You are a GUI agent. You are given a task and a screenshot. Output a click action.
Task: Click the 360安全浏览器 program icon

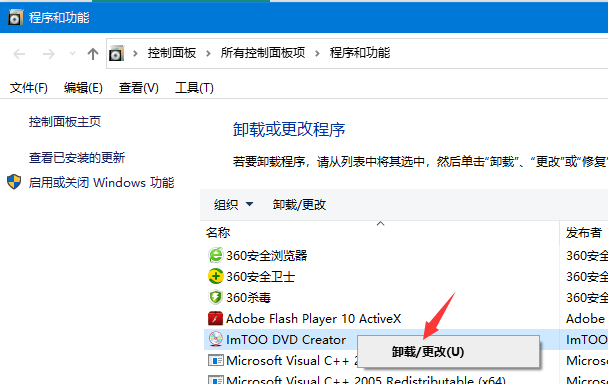click(216, 255)
